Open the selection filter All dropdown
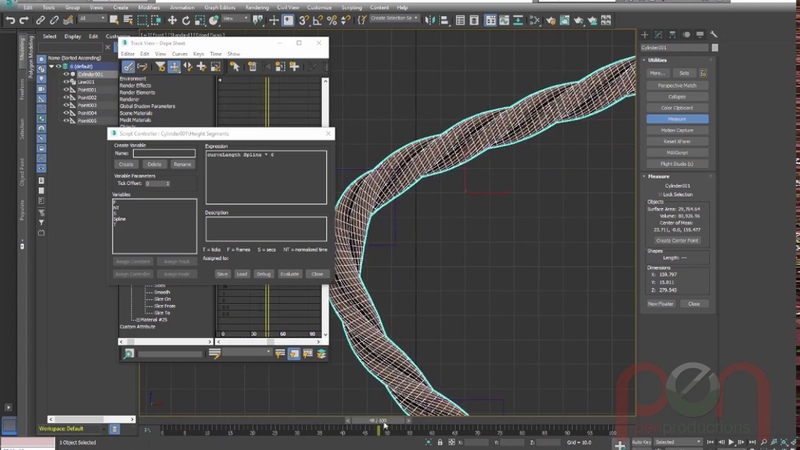This screenshot has width=800, height=450. [92, 19]
